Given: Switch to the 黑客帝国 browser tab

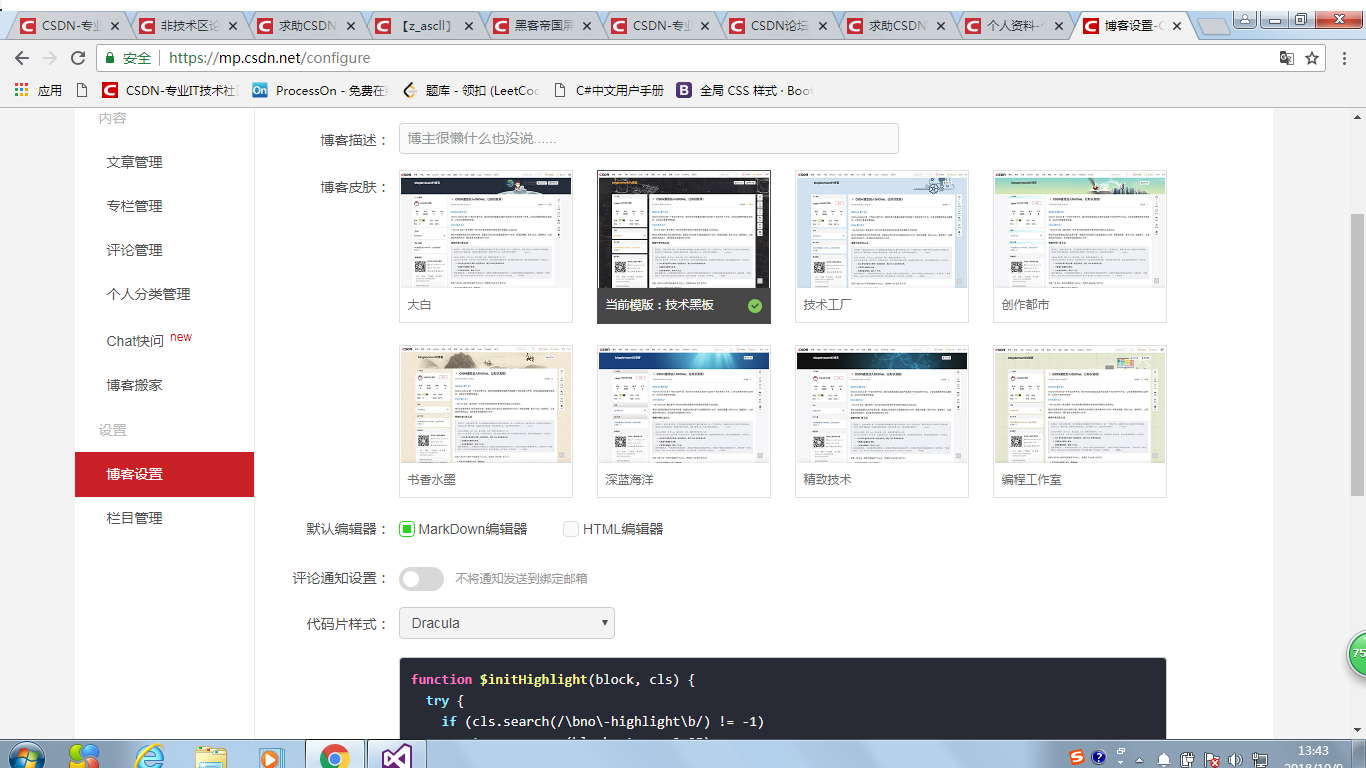Looking at the screenshot, I should 541,27.
